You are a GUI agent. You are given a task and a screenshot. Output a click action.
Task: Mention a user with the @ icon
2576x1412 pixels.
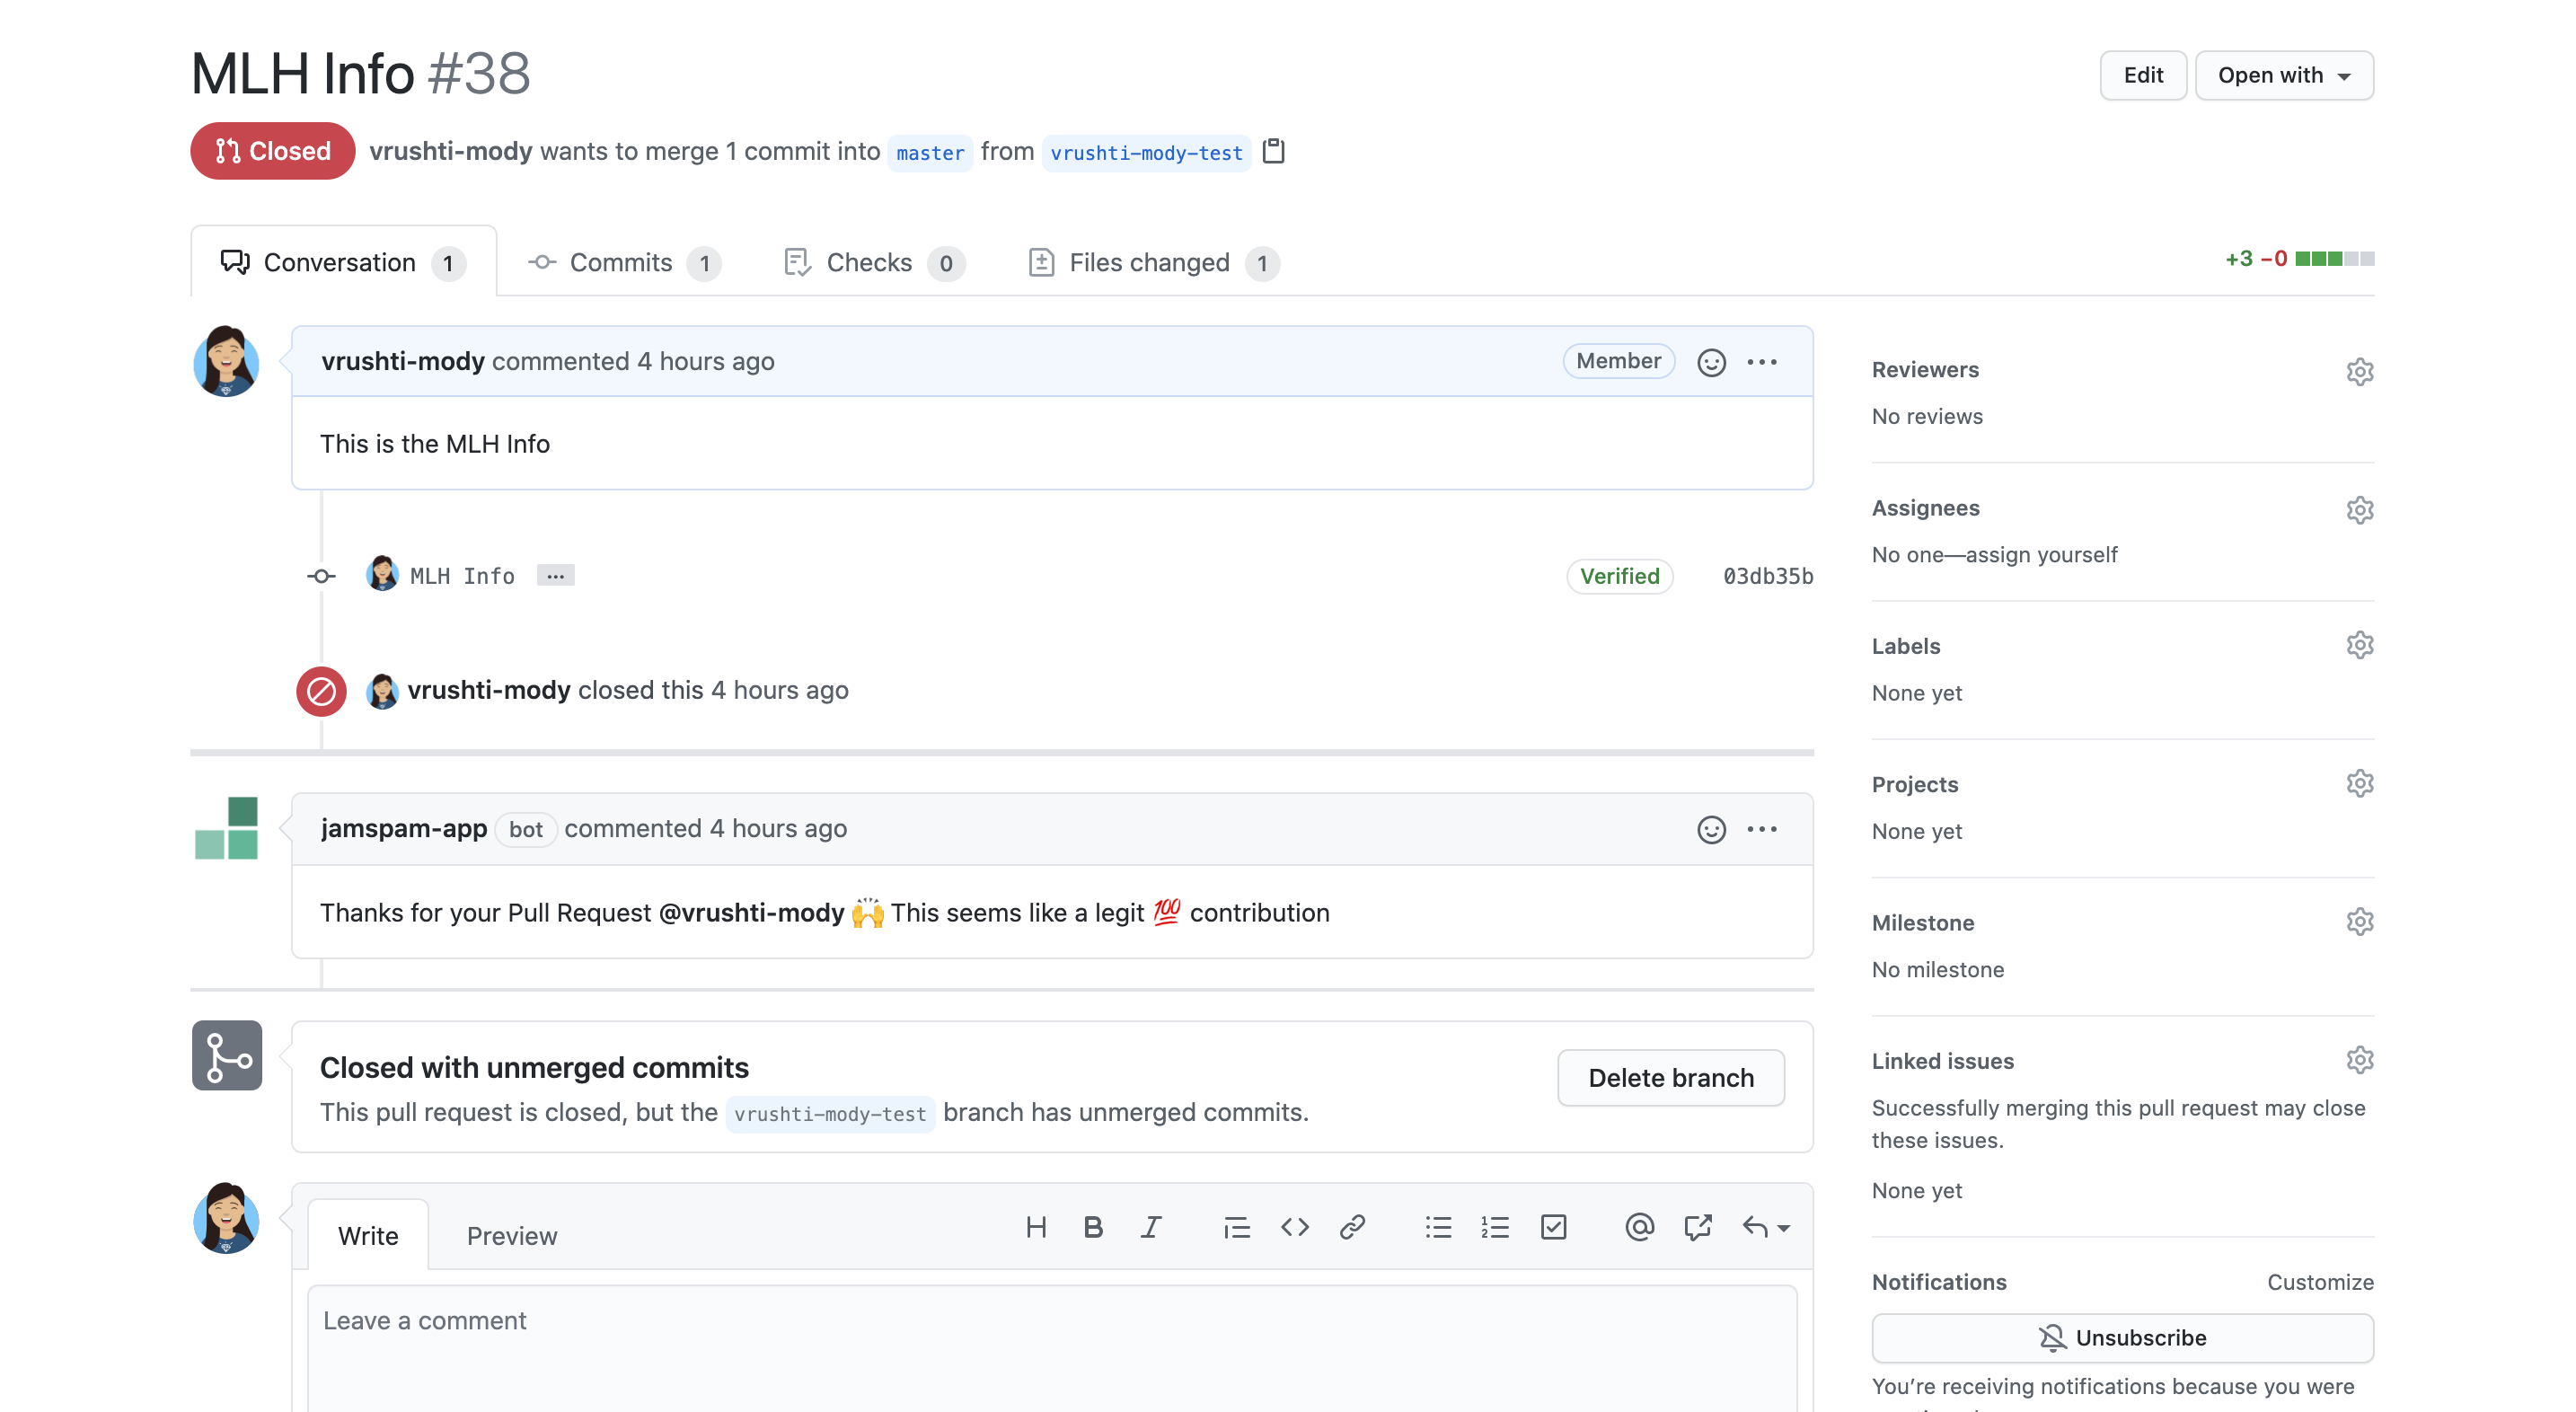pyautogui.click(x=1639, y=1227)
